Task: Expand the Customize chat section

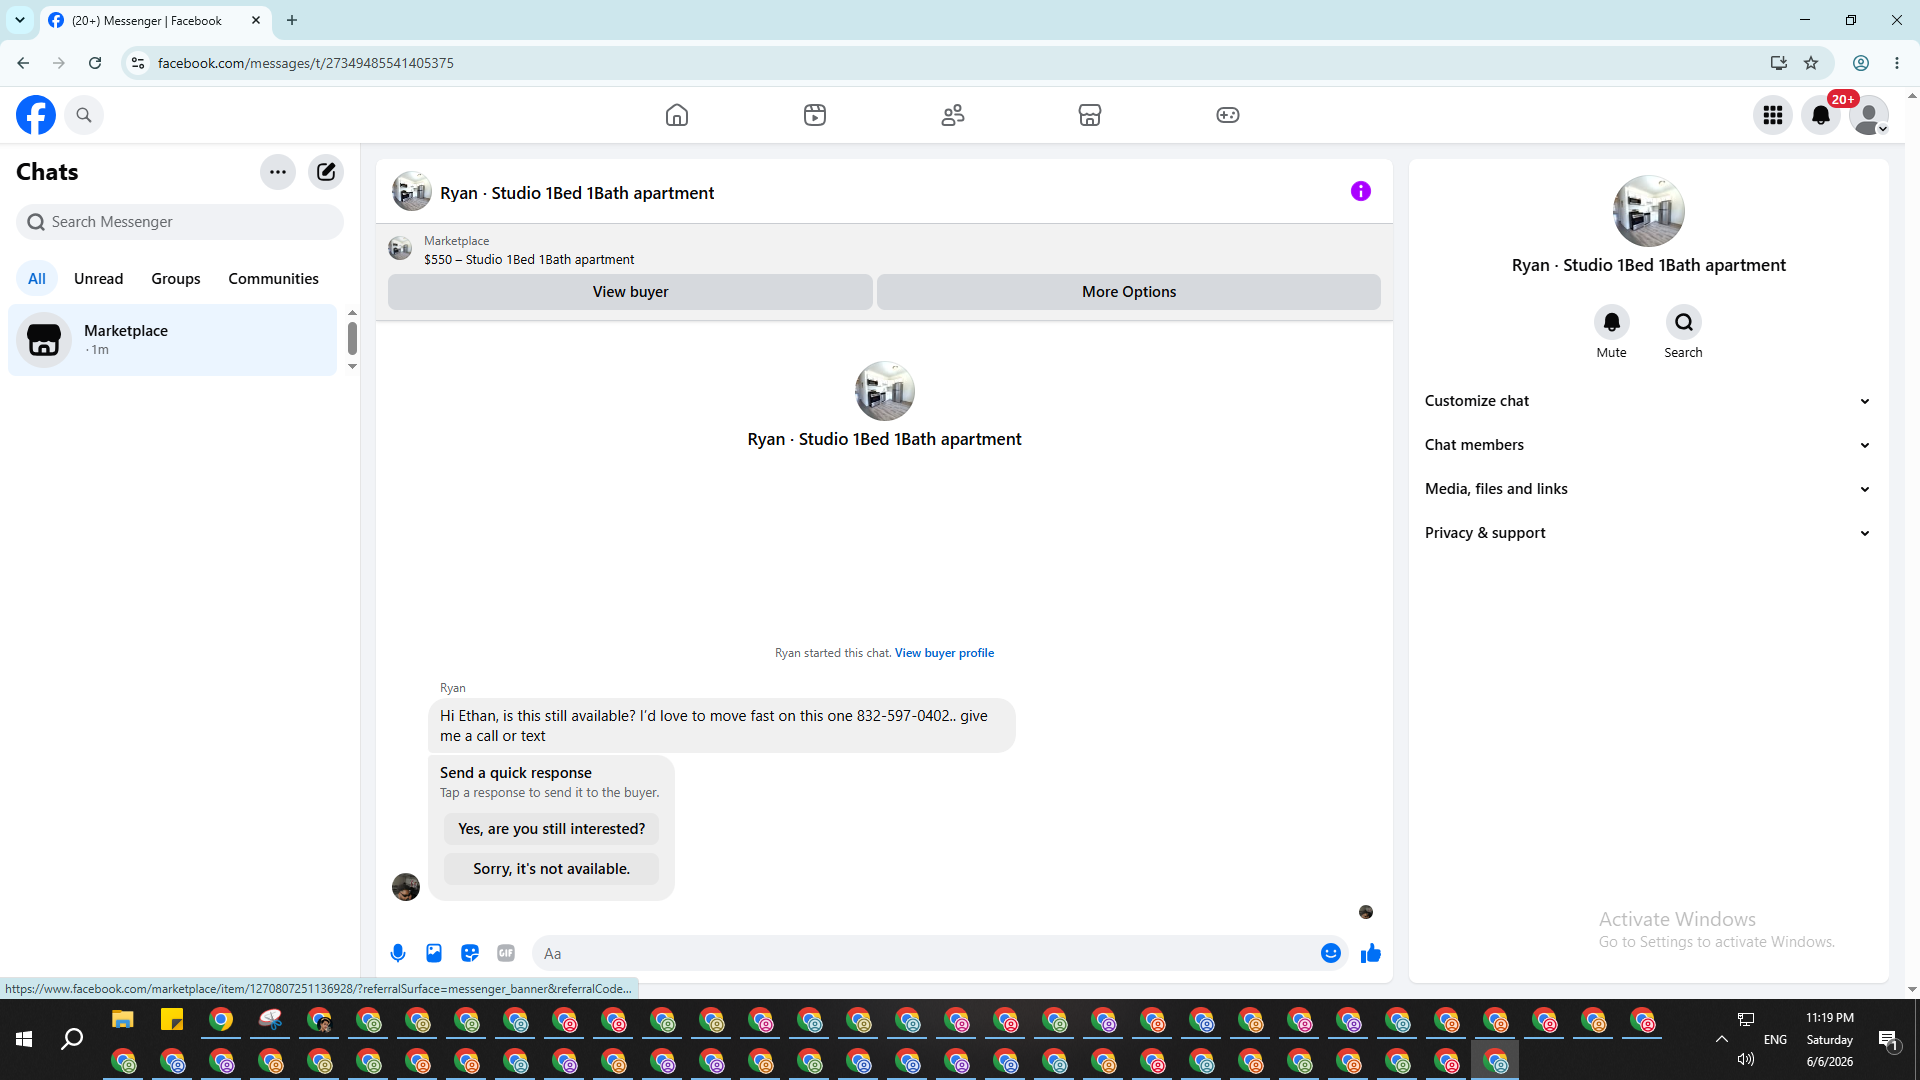Action: [1649, 401]
